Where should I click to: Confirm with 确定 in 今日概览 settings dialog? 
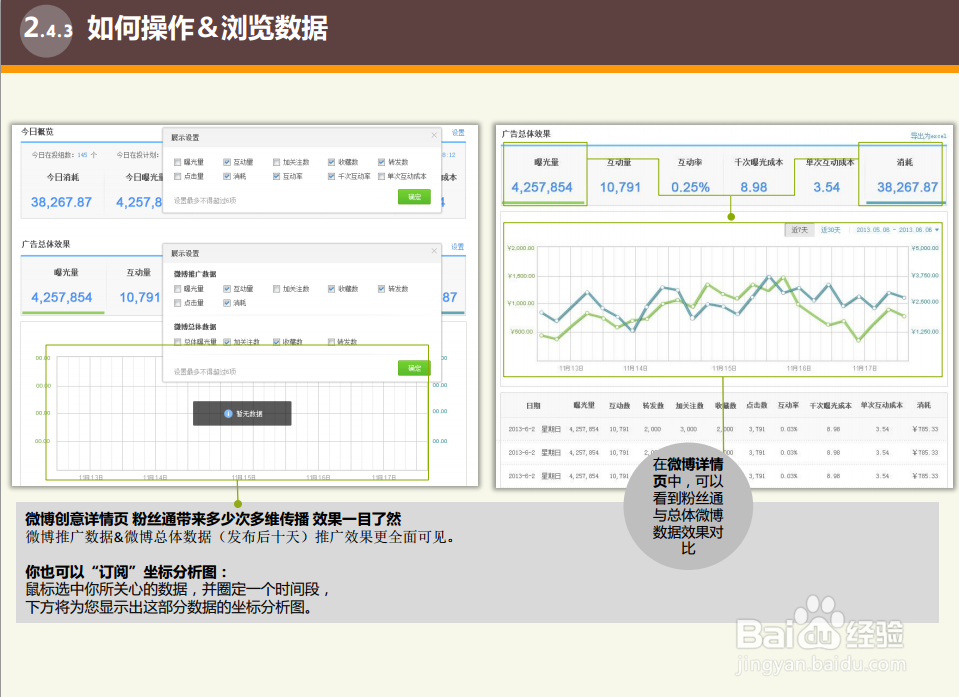tap(414, 197)
